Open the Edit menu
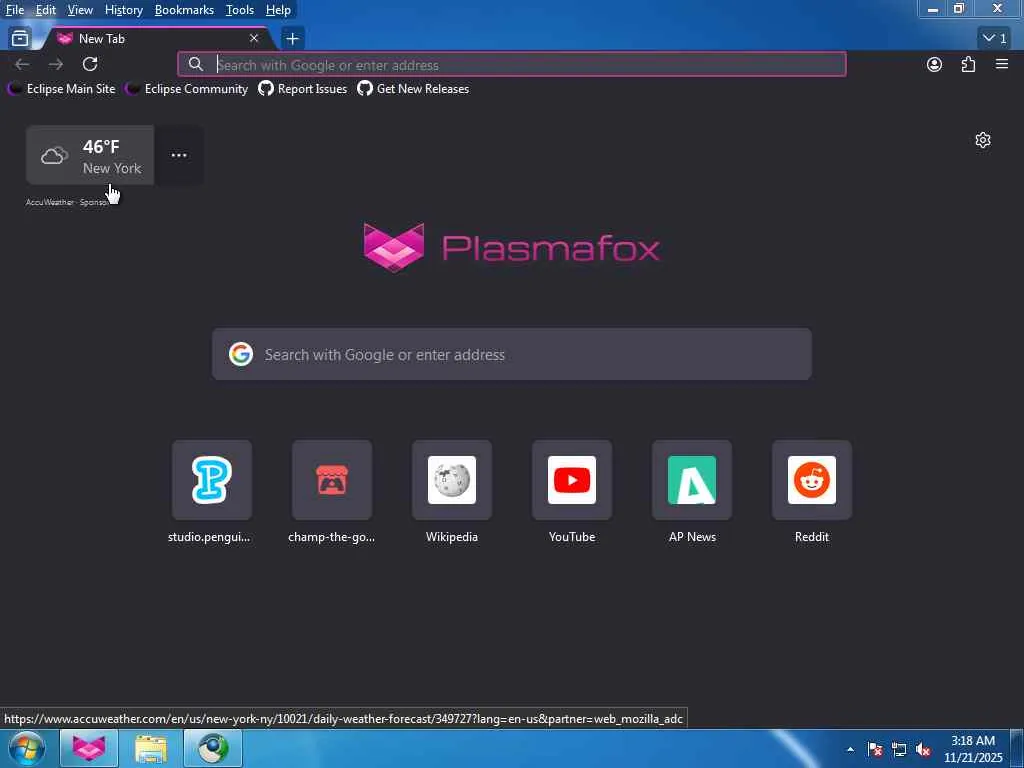The image size is (1024, 768). click(46, 10)
